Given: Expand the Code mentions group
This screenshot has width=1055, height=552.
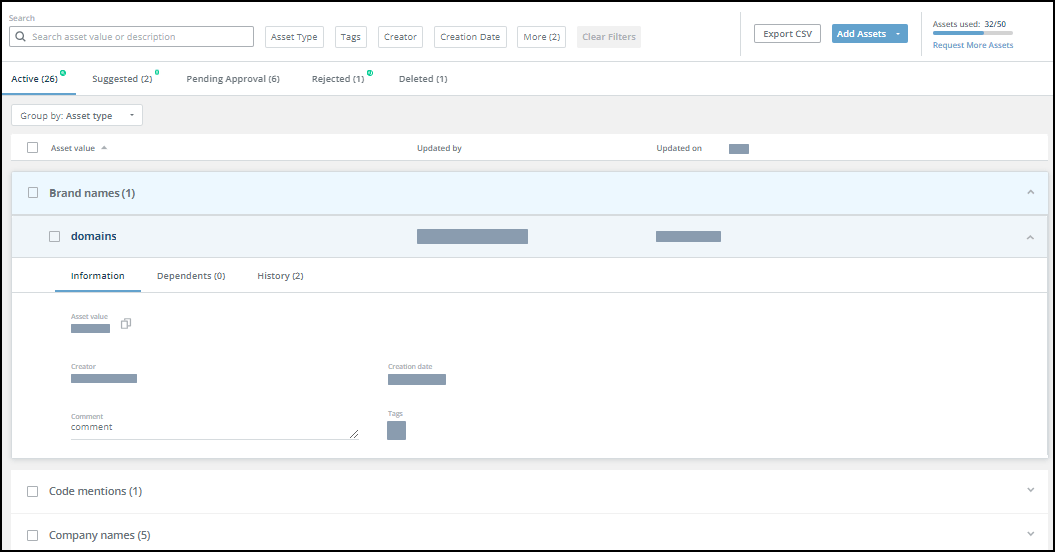Looking at the screenshot, I should pos(1030,491).
